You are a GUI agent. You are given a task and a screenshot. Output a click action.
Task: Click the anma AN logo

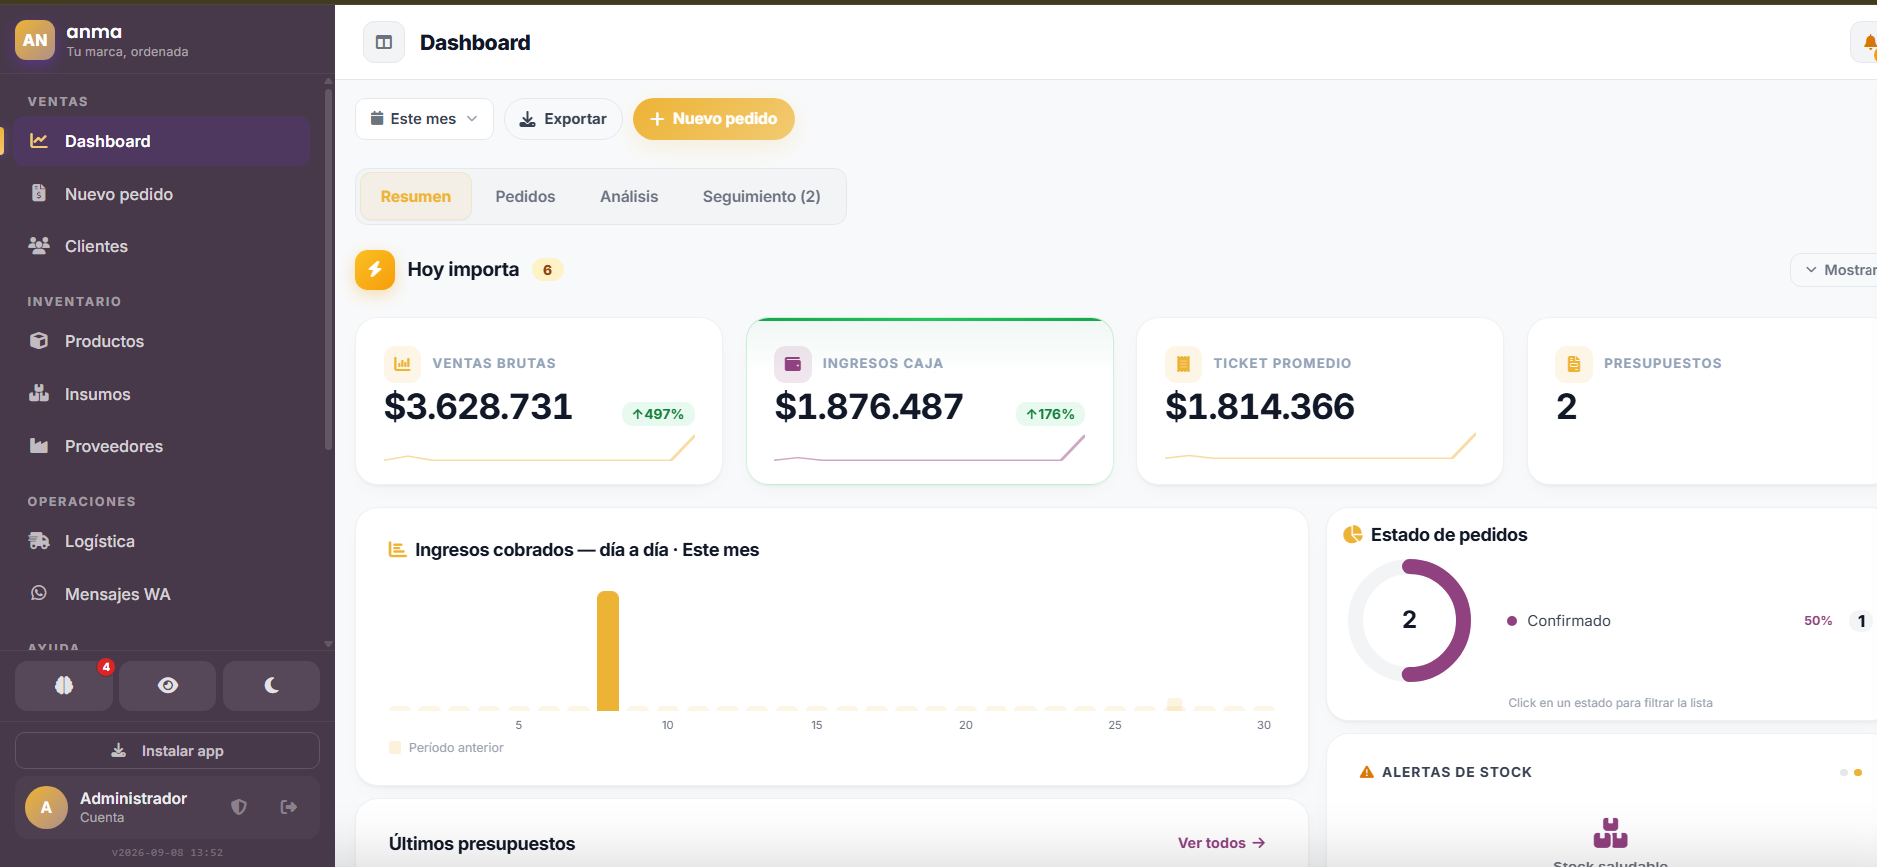click(35, 40)
